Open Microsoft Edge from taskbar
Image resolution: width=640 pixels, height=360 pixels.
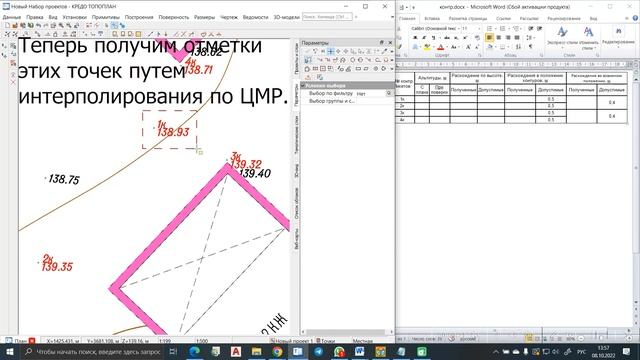pos(195,351)
